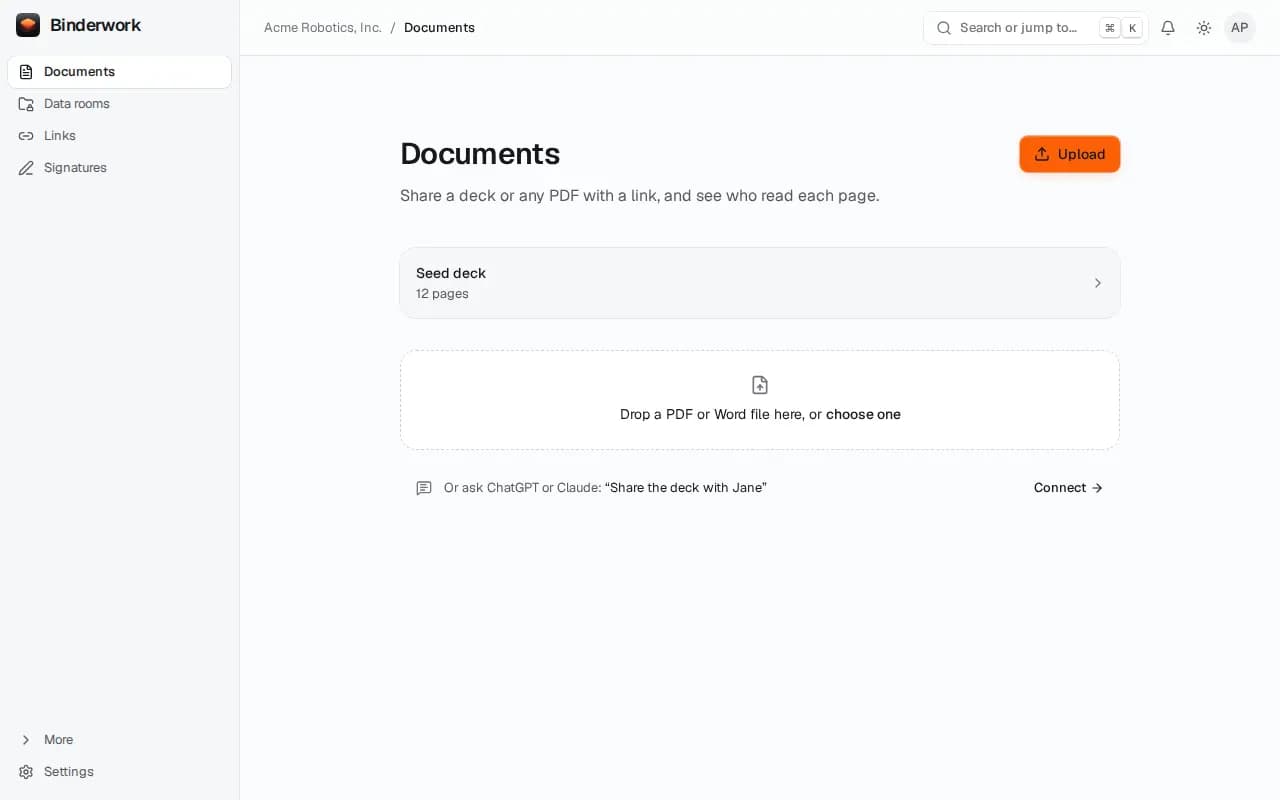This screenshot has height=800, width=1280.
Task: Click the Documents page heading
Action: (x=480, y=153)
